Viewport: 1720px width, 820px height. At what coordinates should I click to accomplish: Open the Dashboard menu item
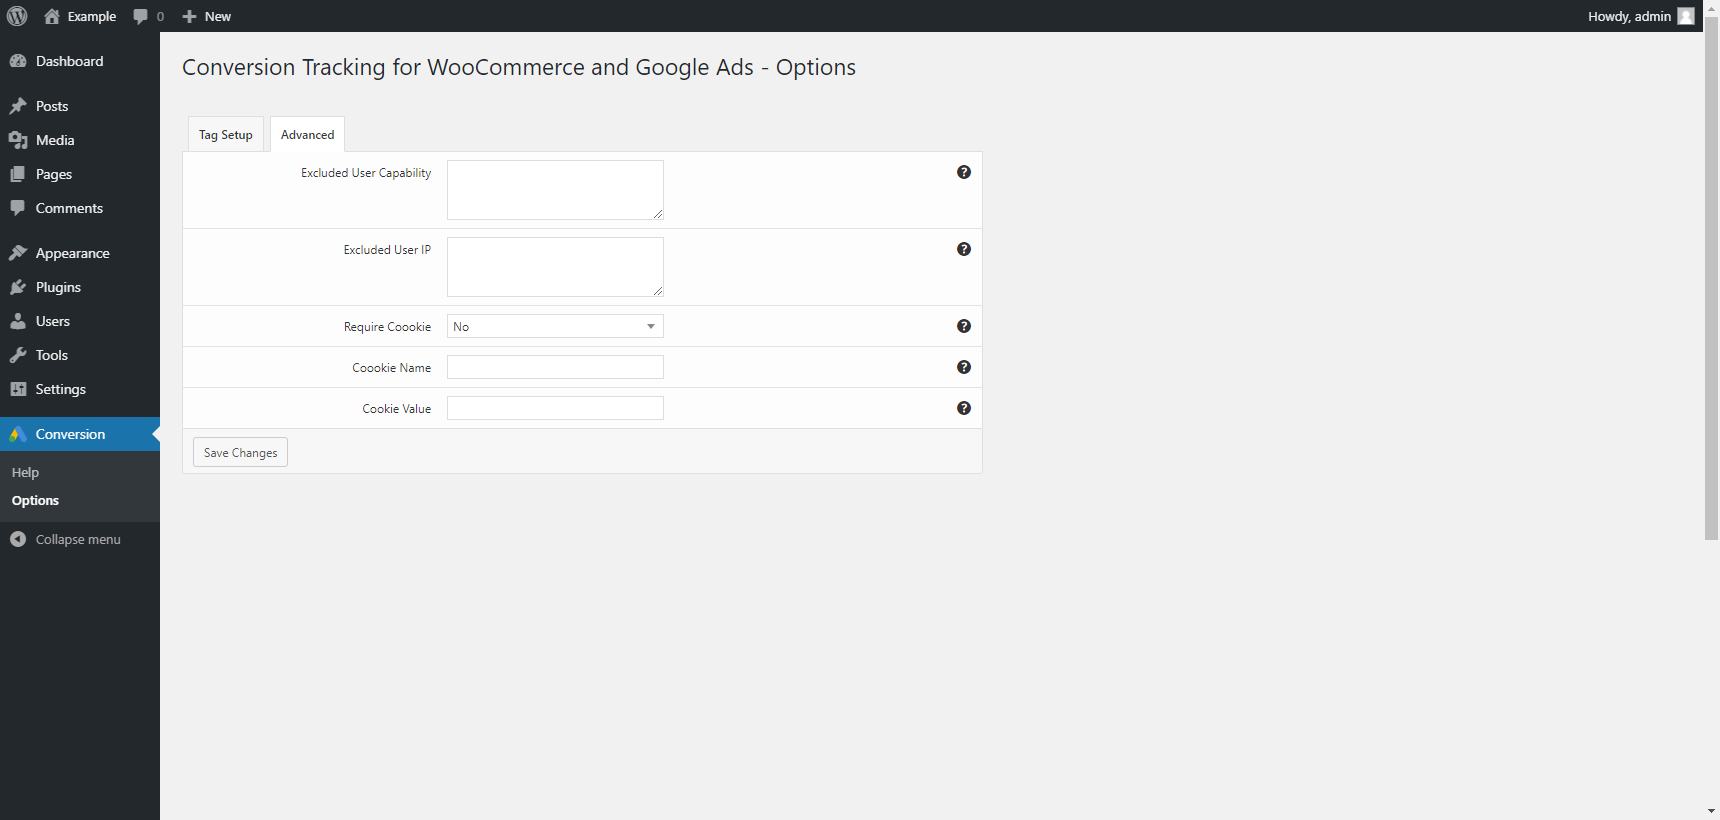pyautogui.click(x=80, y=61)
